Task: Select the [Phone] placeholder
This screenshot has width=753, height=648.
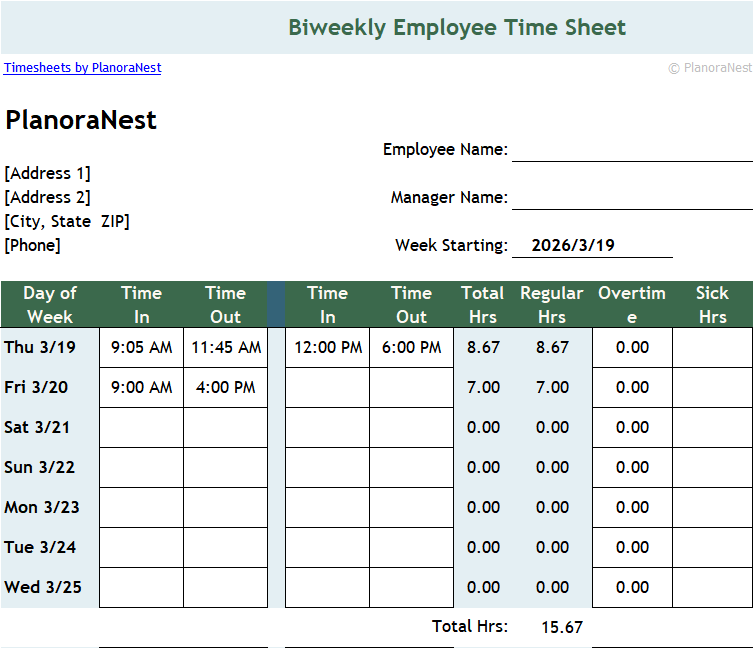Action: tap(33, 245)
